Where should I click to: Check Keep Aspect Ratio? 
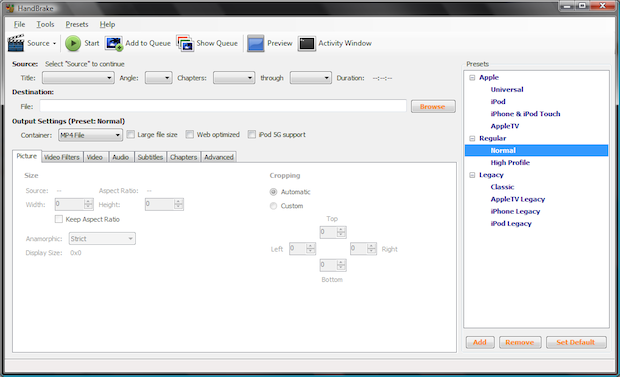tap(59, 219)
